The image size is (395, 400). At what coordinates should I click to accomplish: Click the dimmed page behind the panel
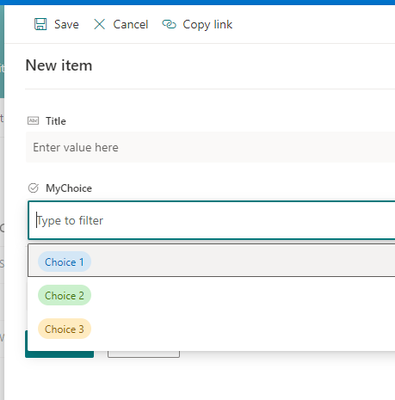2,233
